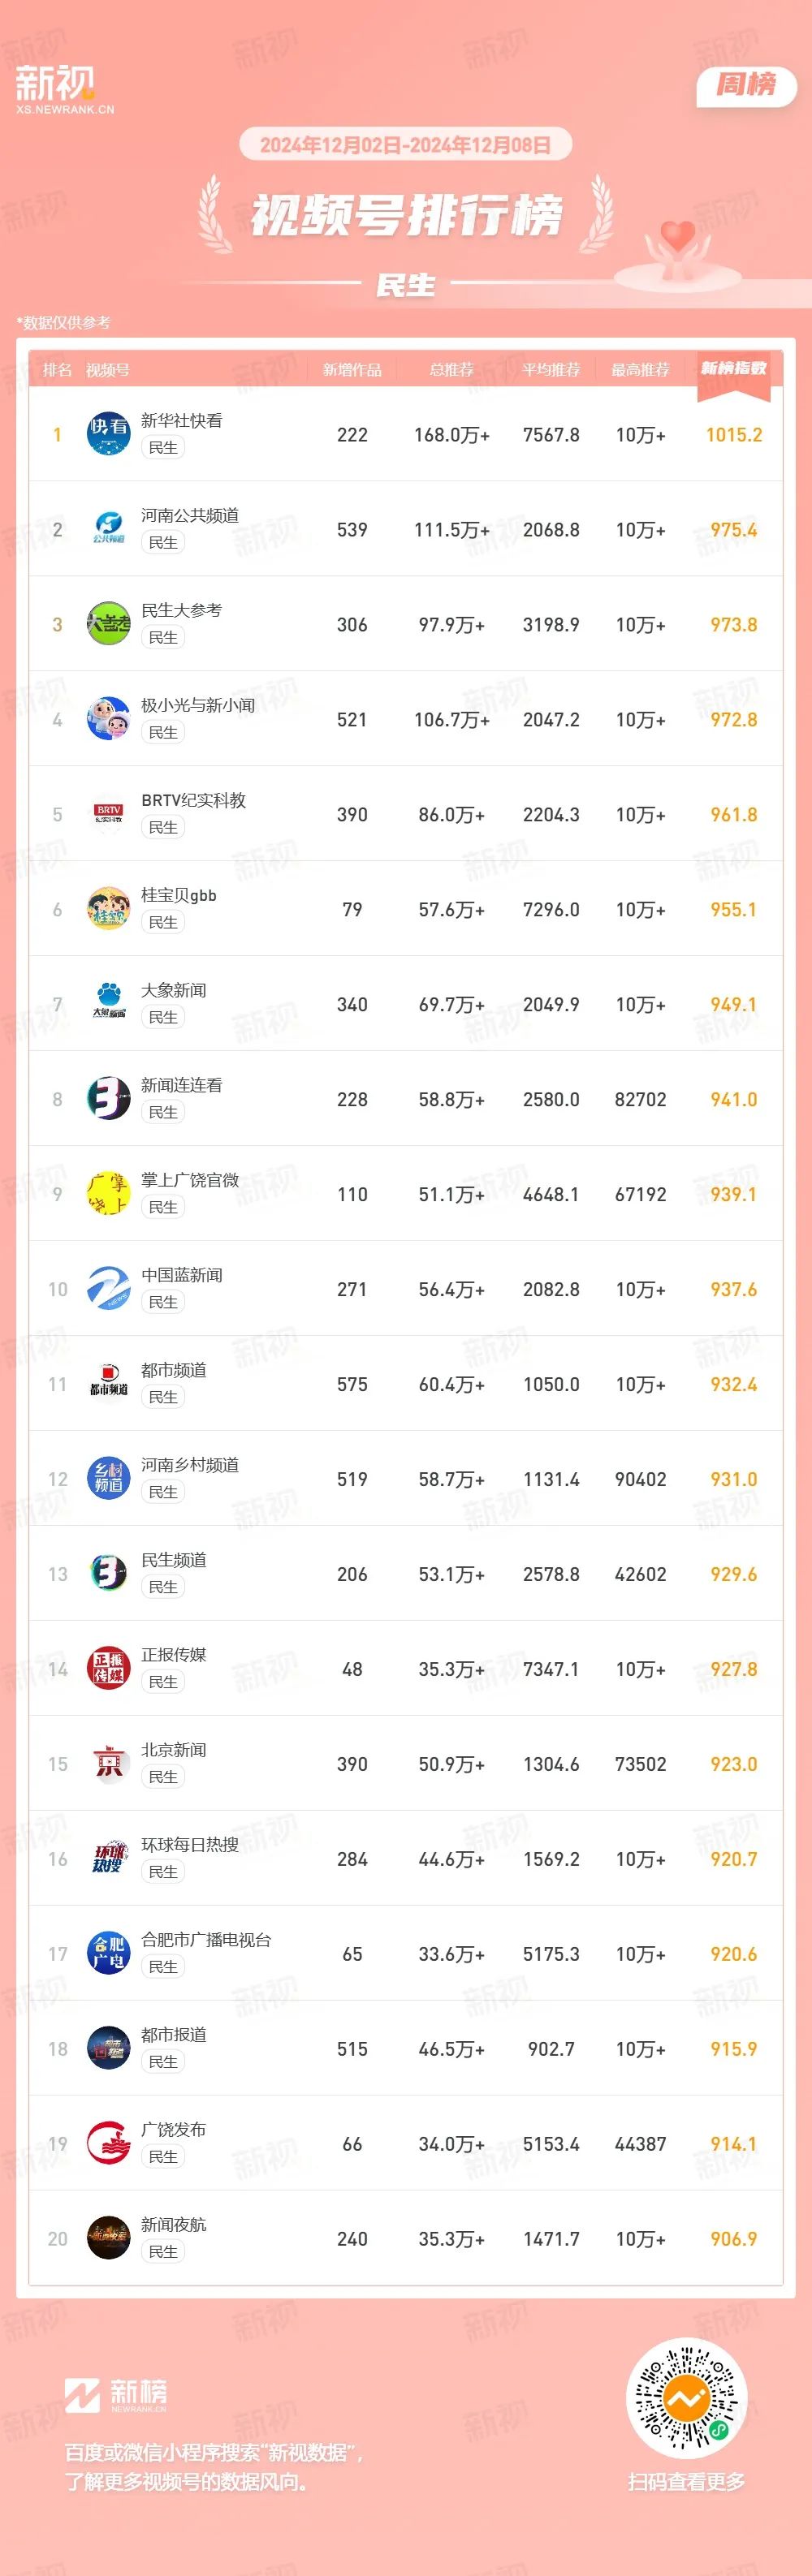This screenshot has width=812, height=2576.
Task: Click the 新增作品 column header
Action: (x=352, y=370)
